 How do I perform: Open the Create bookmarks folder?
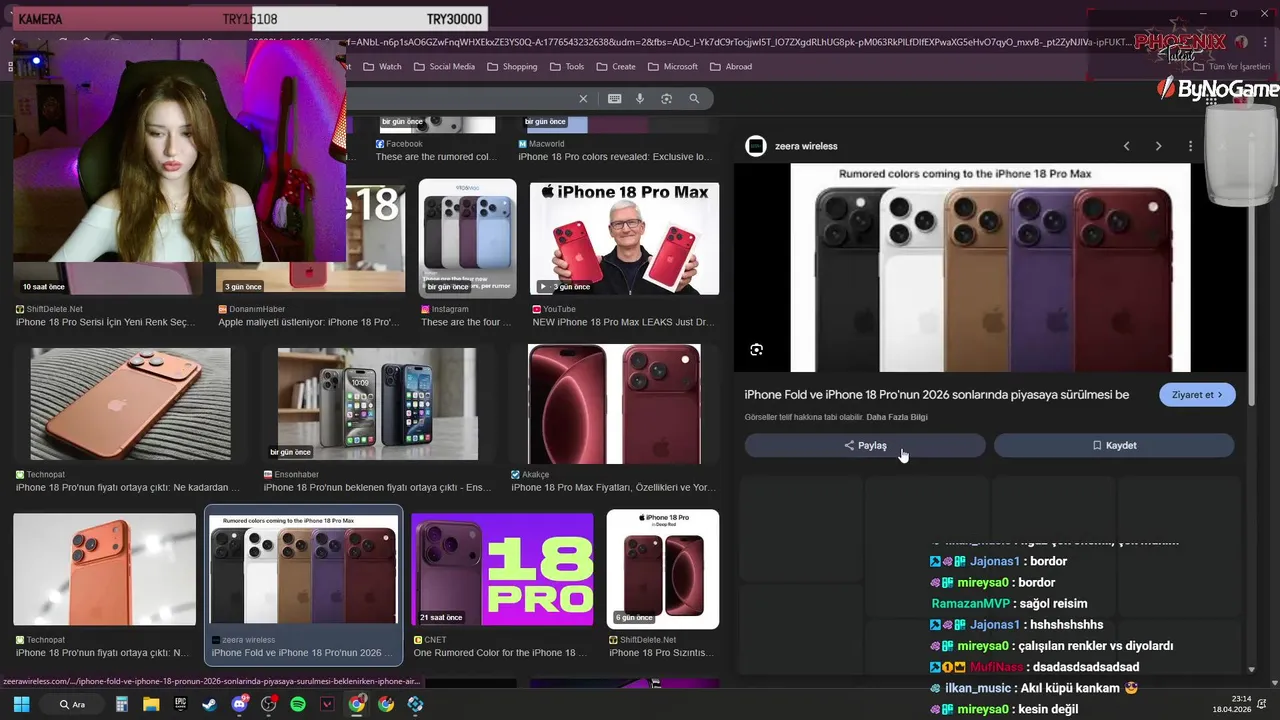[616, 67]
